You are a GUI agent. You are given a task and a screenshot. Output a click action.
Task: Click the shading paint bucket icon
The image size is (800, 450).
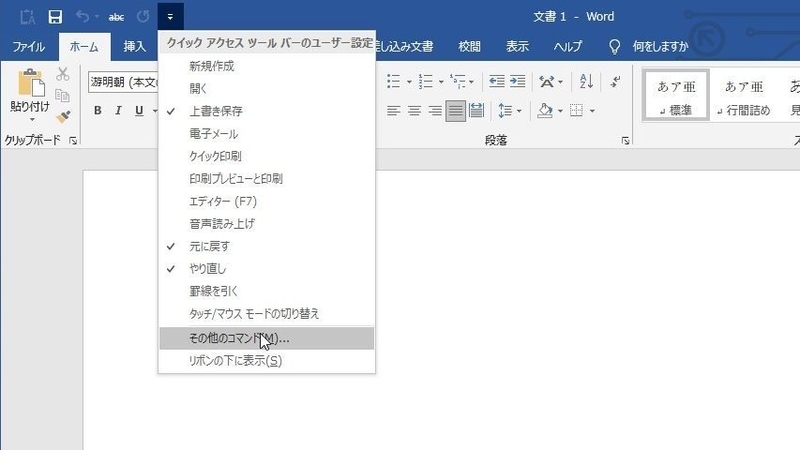[545, 111]
